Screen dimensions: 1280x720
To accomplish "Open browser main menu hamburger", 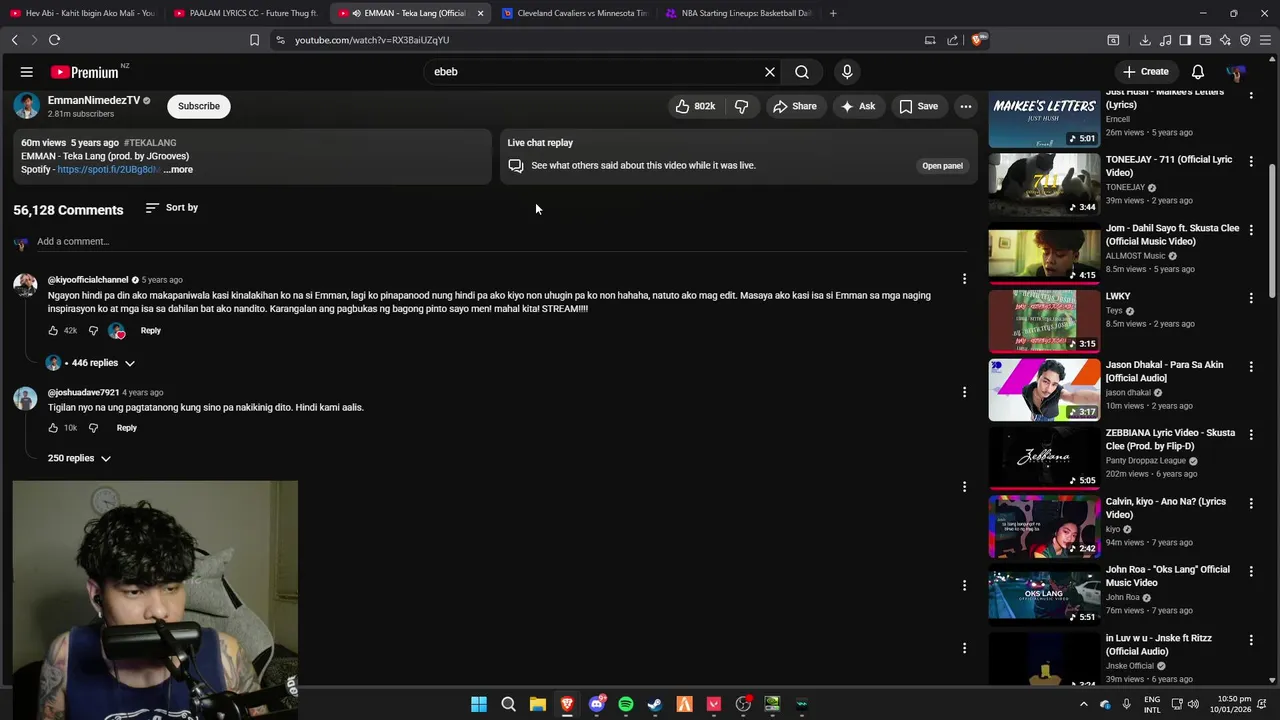I will coord(1265,40).
